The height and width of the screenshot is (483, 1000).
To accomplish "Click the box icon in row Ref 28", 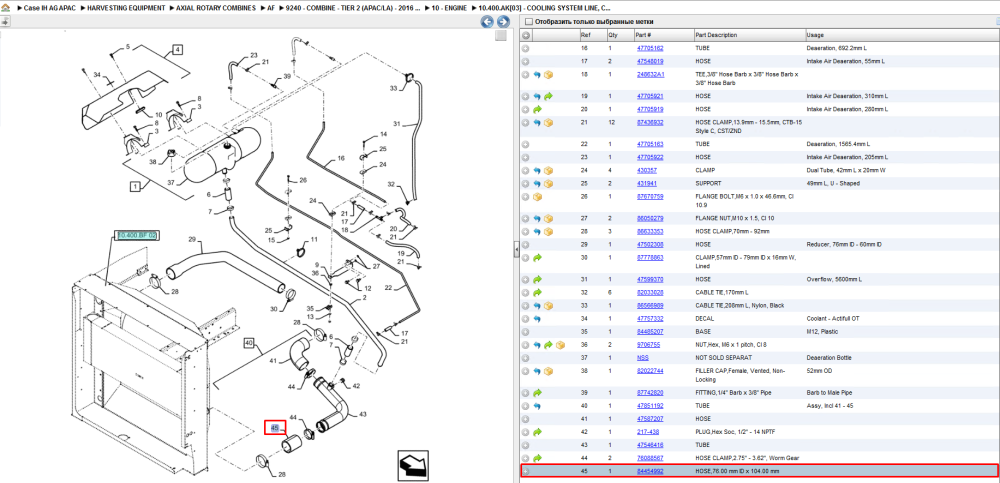I will (548, 231).
